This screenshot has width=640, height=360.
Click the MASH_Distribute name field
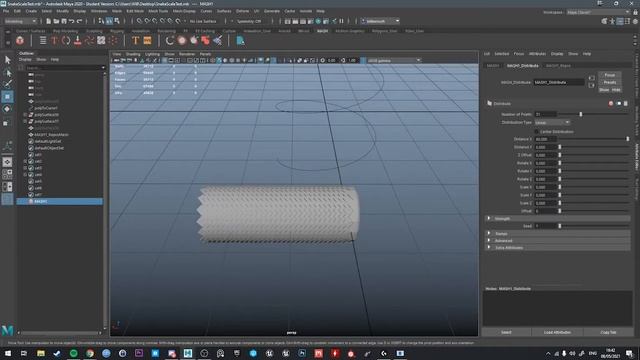point(559,82)
